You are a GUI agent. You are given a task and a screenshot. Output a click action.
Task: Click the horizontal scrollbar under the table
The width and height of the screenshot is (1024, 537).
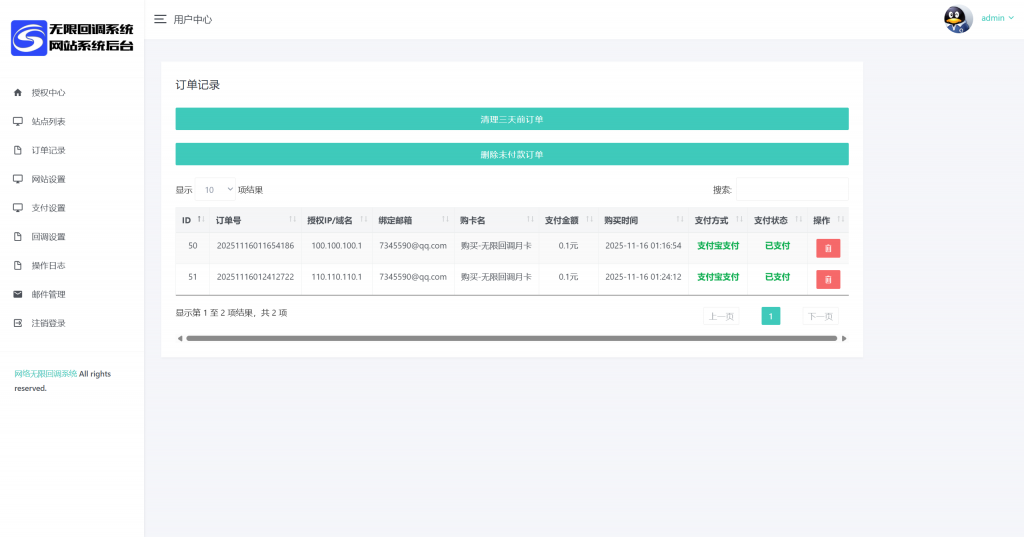click(511, 339)
